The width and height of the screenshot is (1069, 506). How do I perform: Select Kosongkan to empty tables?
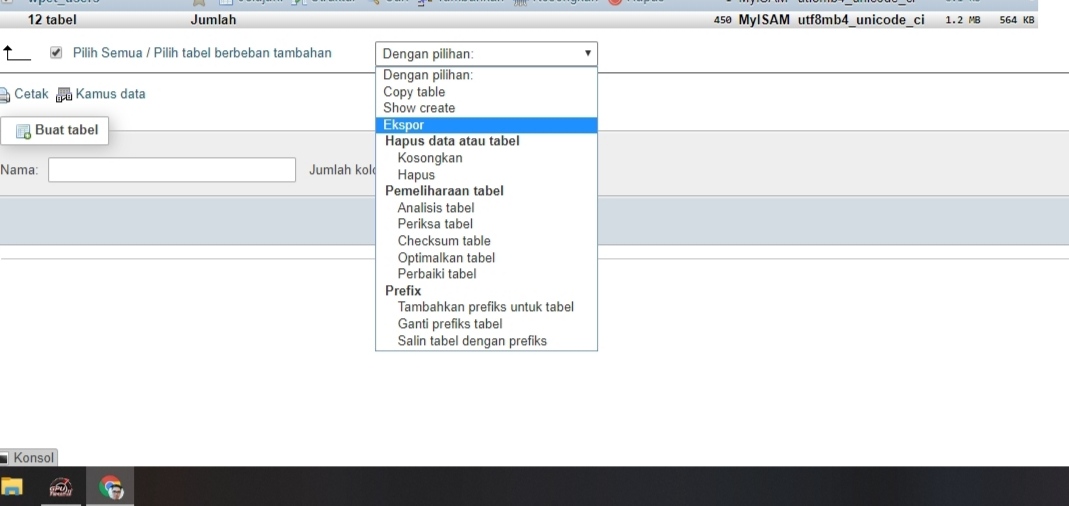click(430, 158)
